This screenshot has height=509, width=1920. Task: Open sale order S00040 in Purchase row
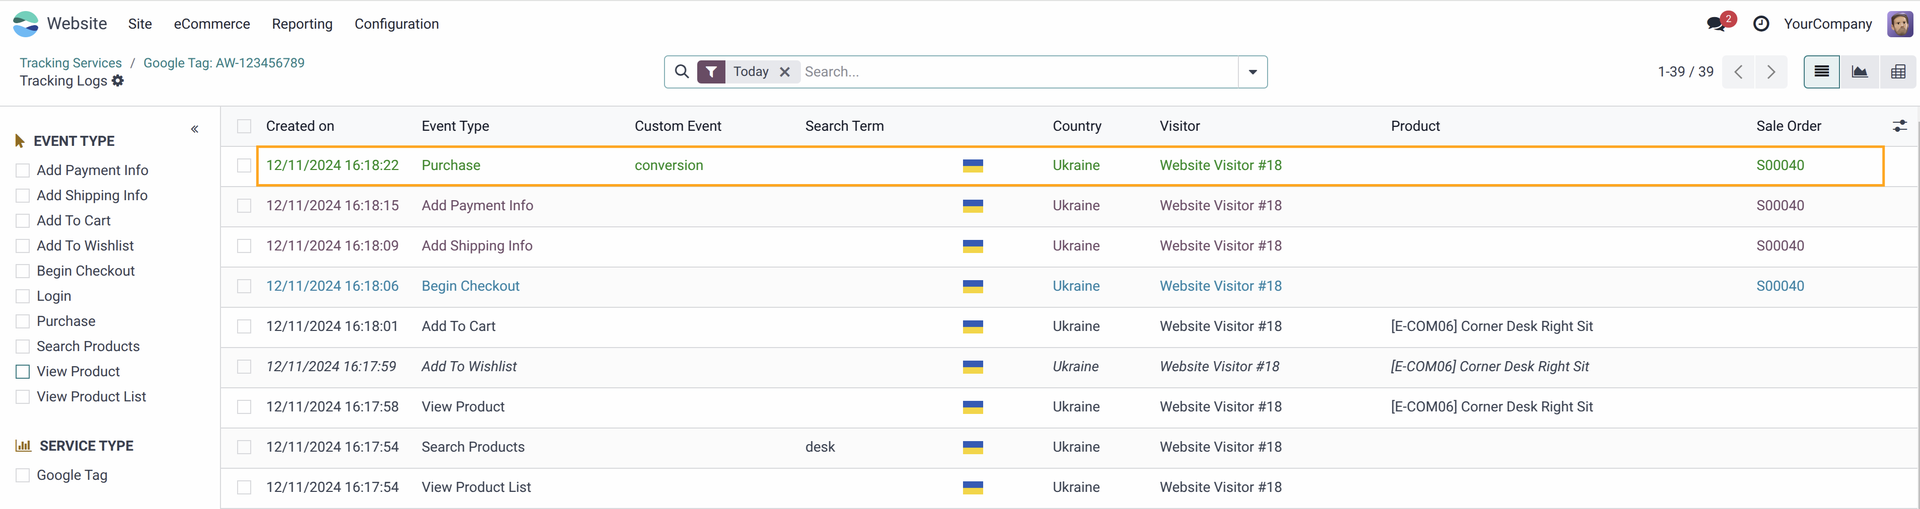coord(1780,165)
